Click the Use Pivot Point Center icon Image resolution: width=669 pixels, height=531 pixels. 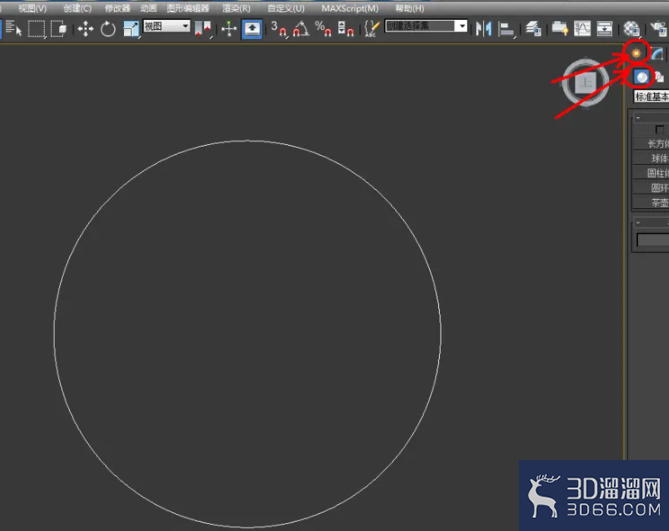tap(203, 29)
